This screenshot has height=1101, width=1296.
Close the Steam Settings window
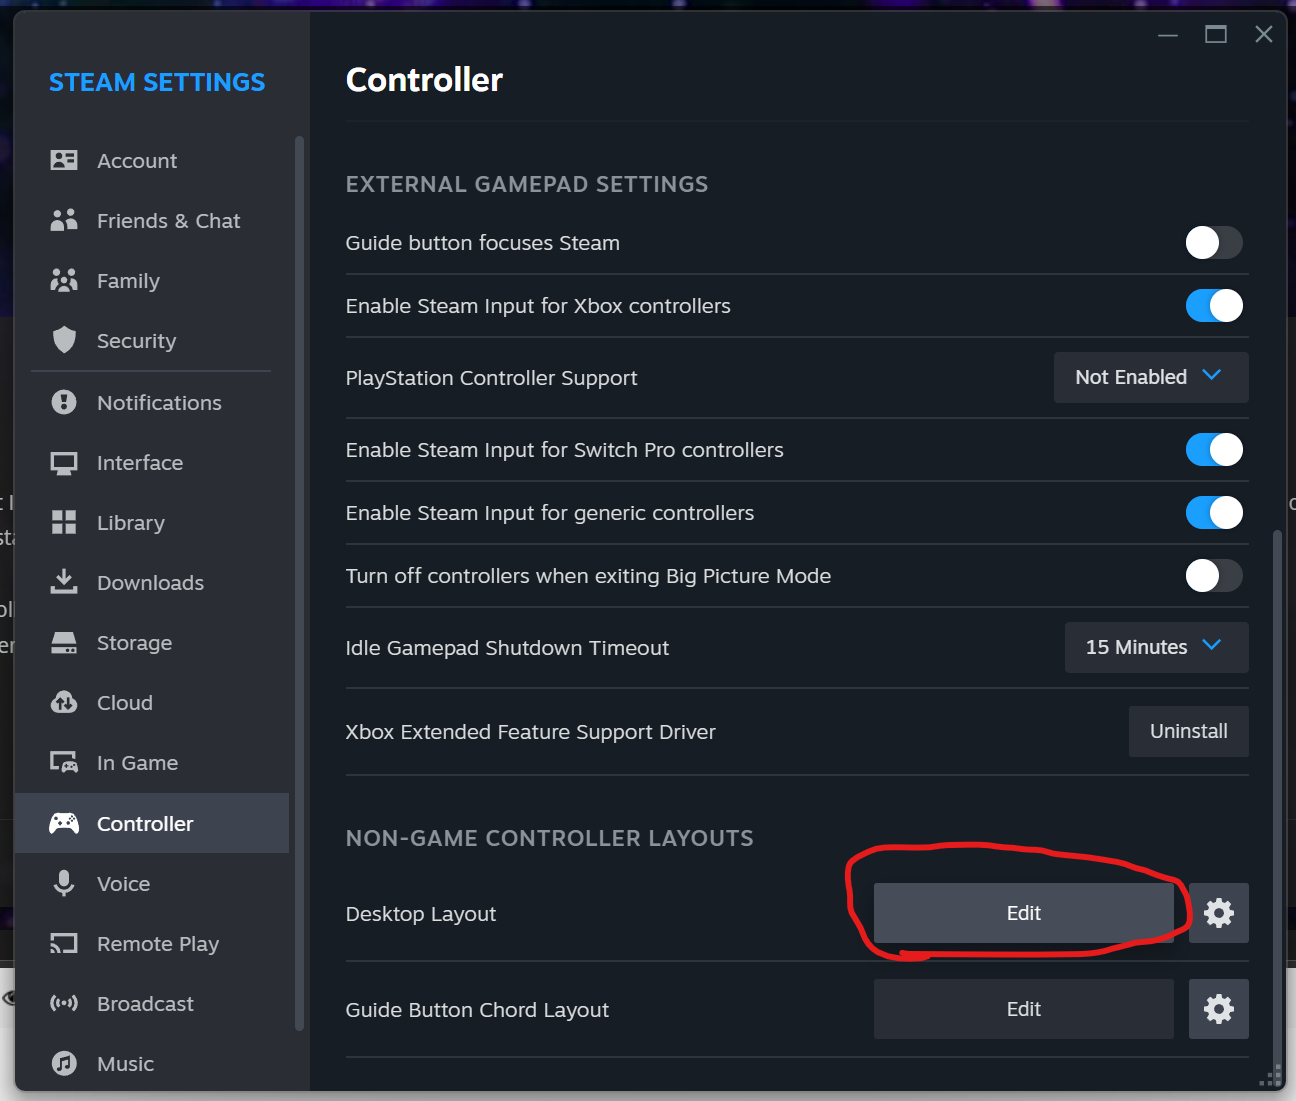[x=1264, y=35]
